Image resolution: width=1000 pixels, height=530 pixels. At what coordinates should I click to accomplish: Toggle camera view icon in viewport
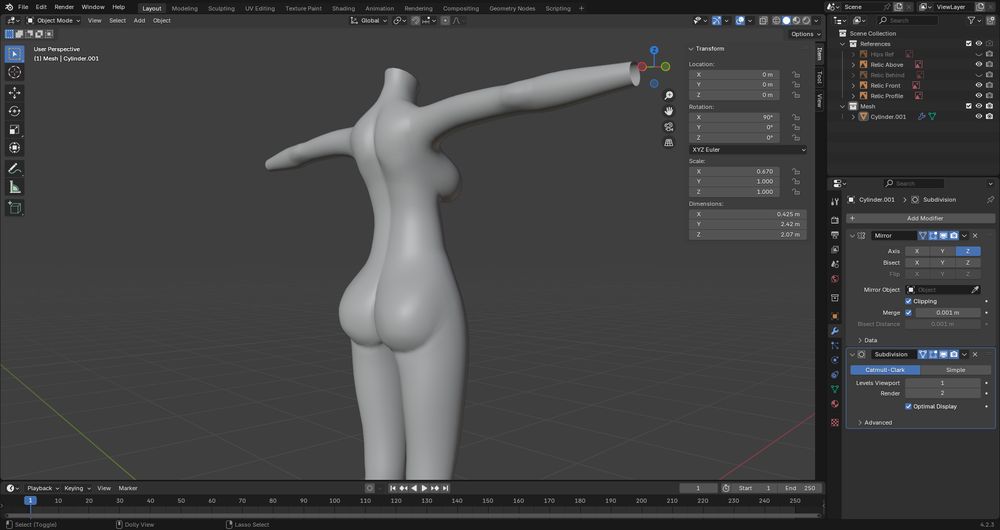[x=668, y=127]
